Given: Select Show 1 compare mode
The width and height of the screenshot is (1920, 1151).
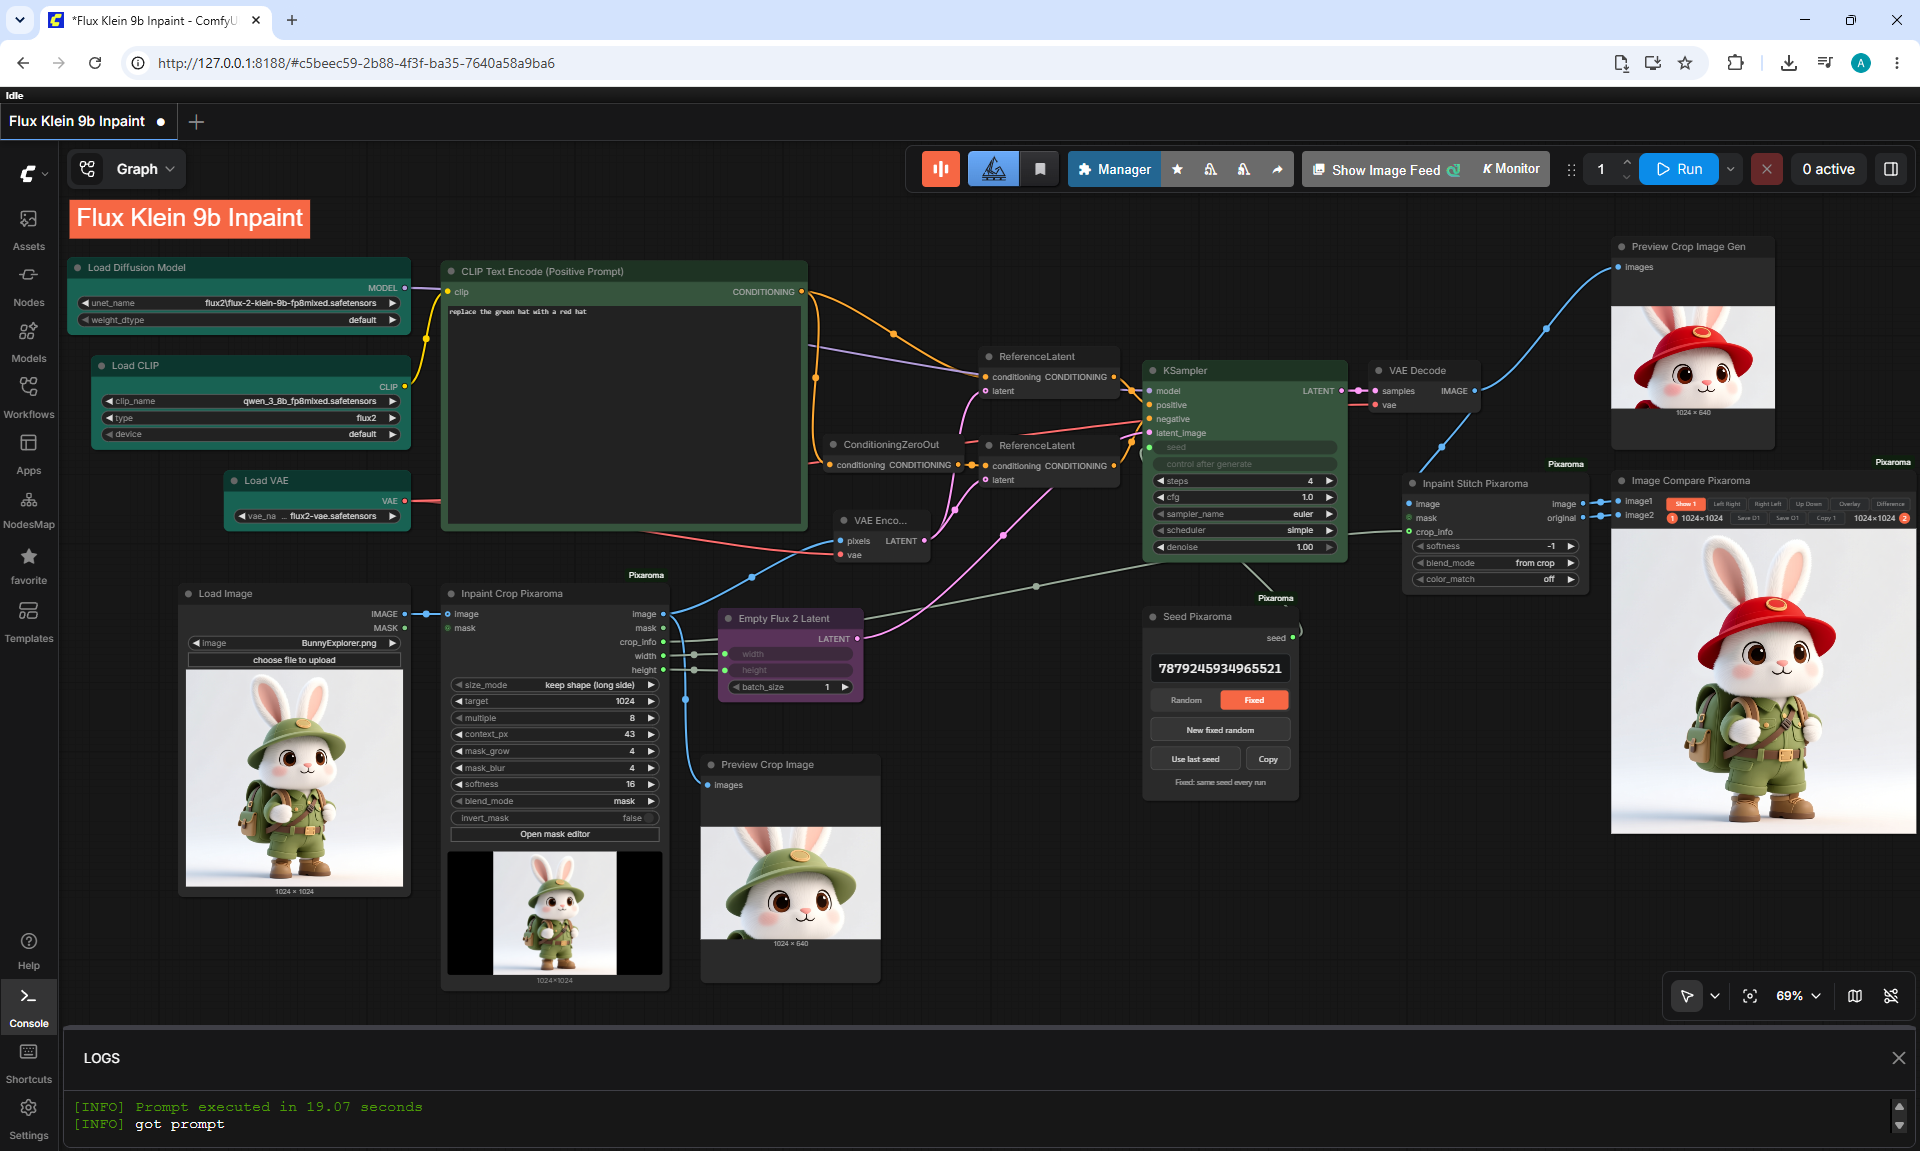Looking at the screenshot, I should point(1685,504).
